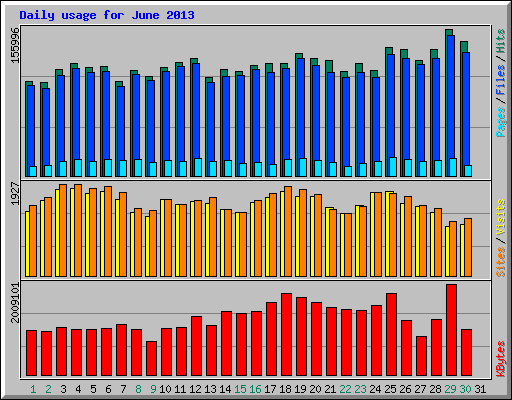This screenshot has width=512, height=400.
Task: Click the red KBytes bar for day 1
Action: 31,353
